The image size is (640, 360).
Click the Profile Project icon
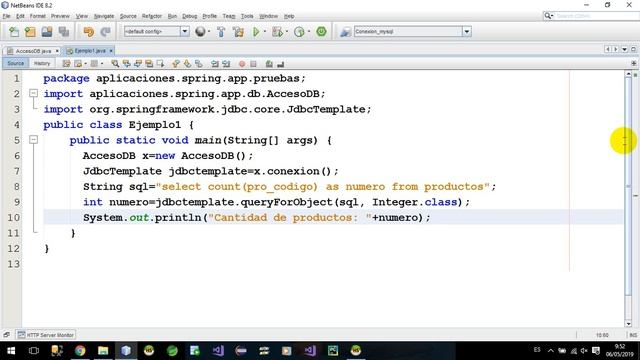[x=299, y=31]
